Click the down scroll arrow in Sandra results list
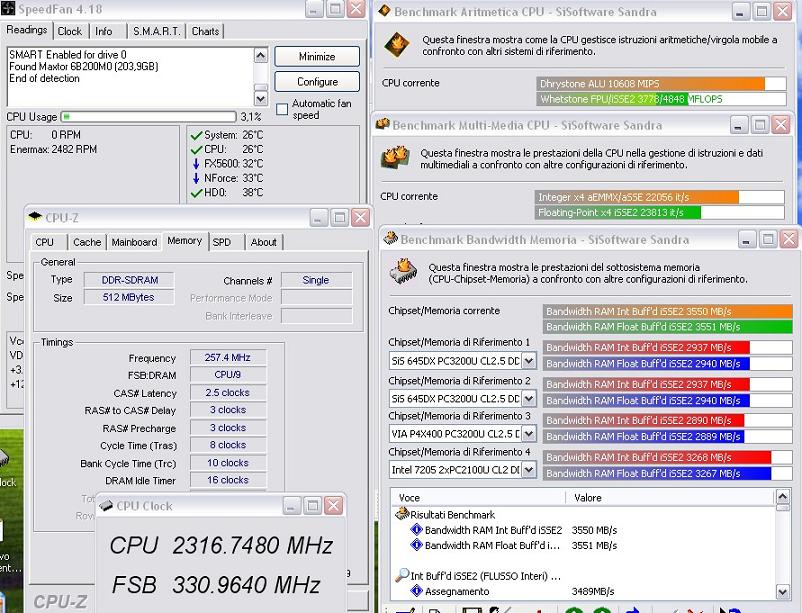Image resolution: width=802 pixels, height=613 pixels. coord(783,592)
